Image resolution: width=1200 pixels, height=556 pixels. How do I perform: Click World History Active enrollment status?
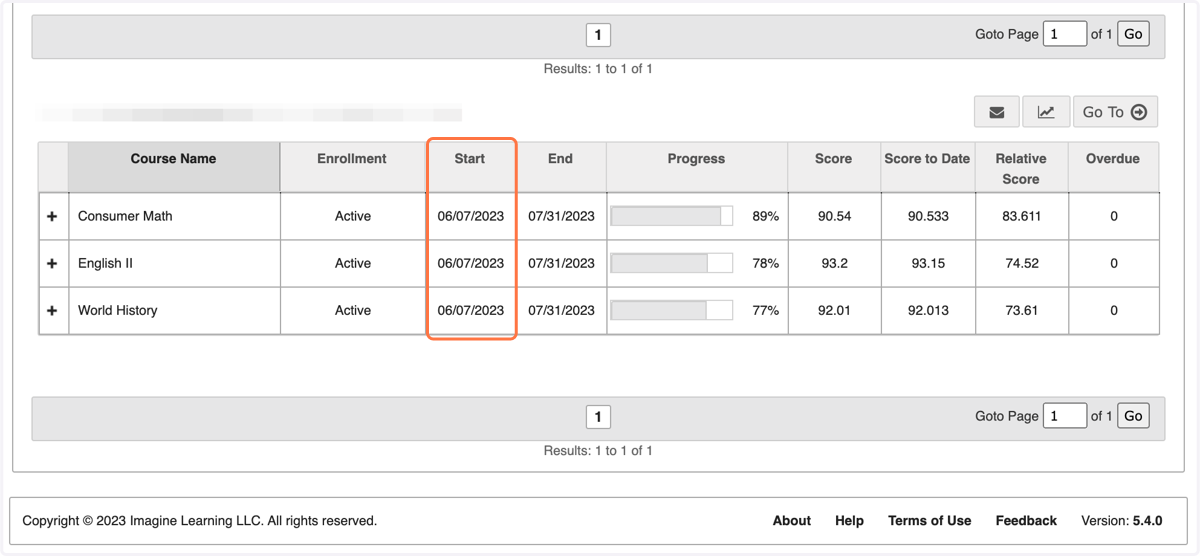click(353, 310)
